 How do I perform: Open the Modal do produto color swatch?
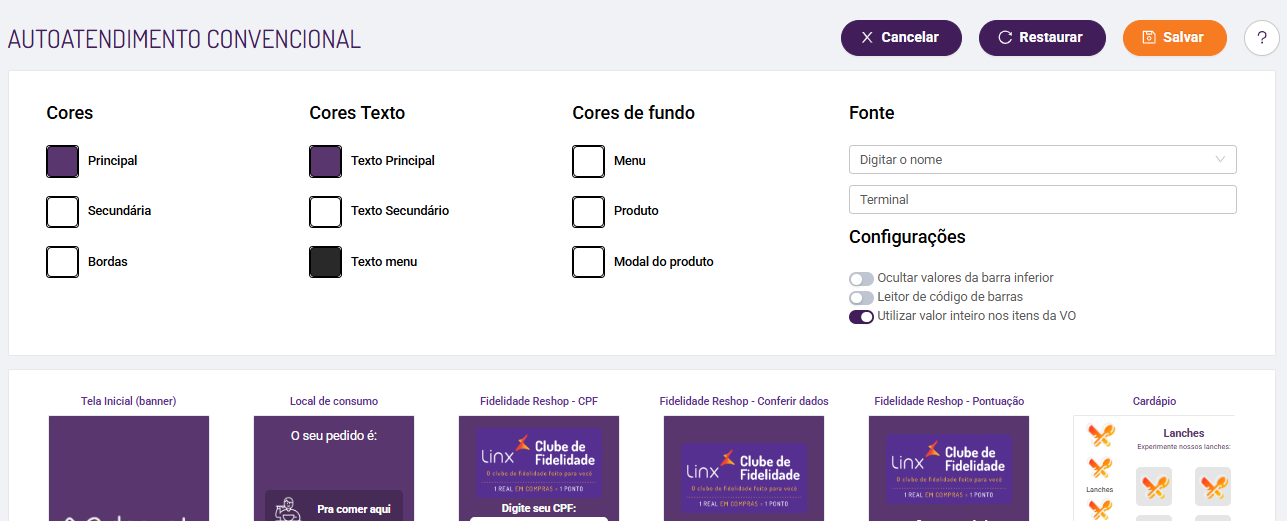click(589, 262)
